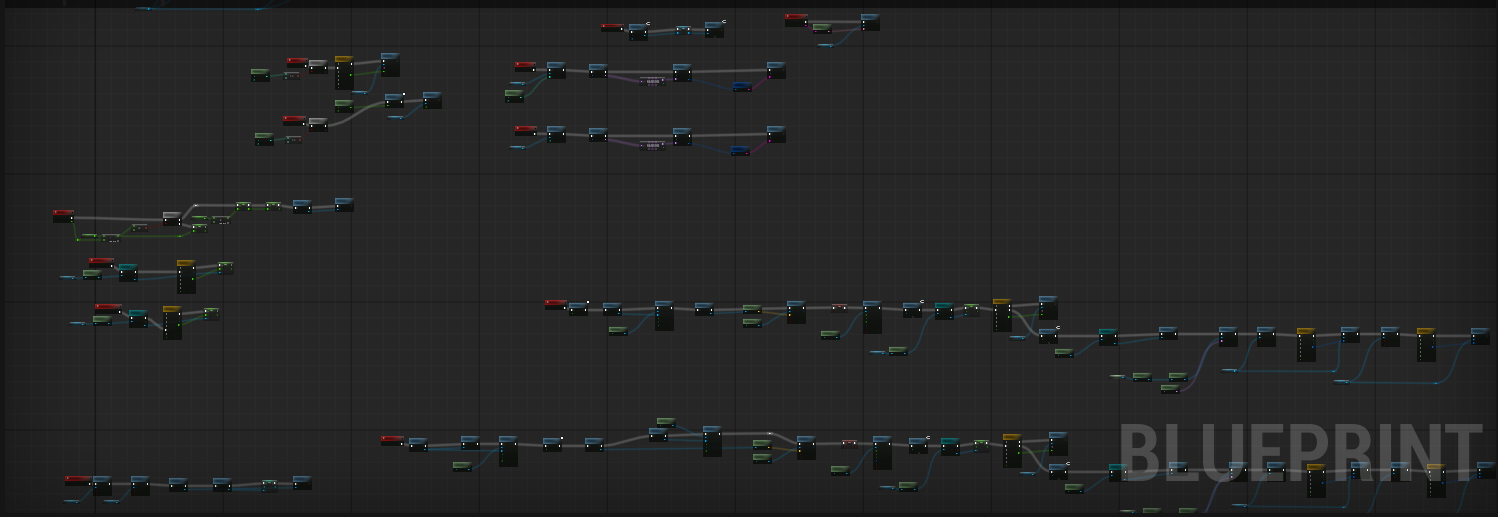Select red event node heading the all-blue top chain

point(612,27)
